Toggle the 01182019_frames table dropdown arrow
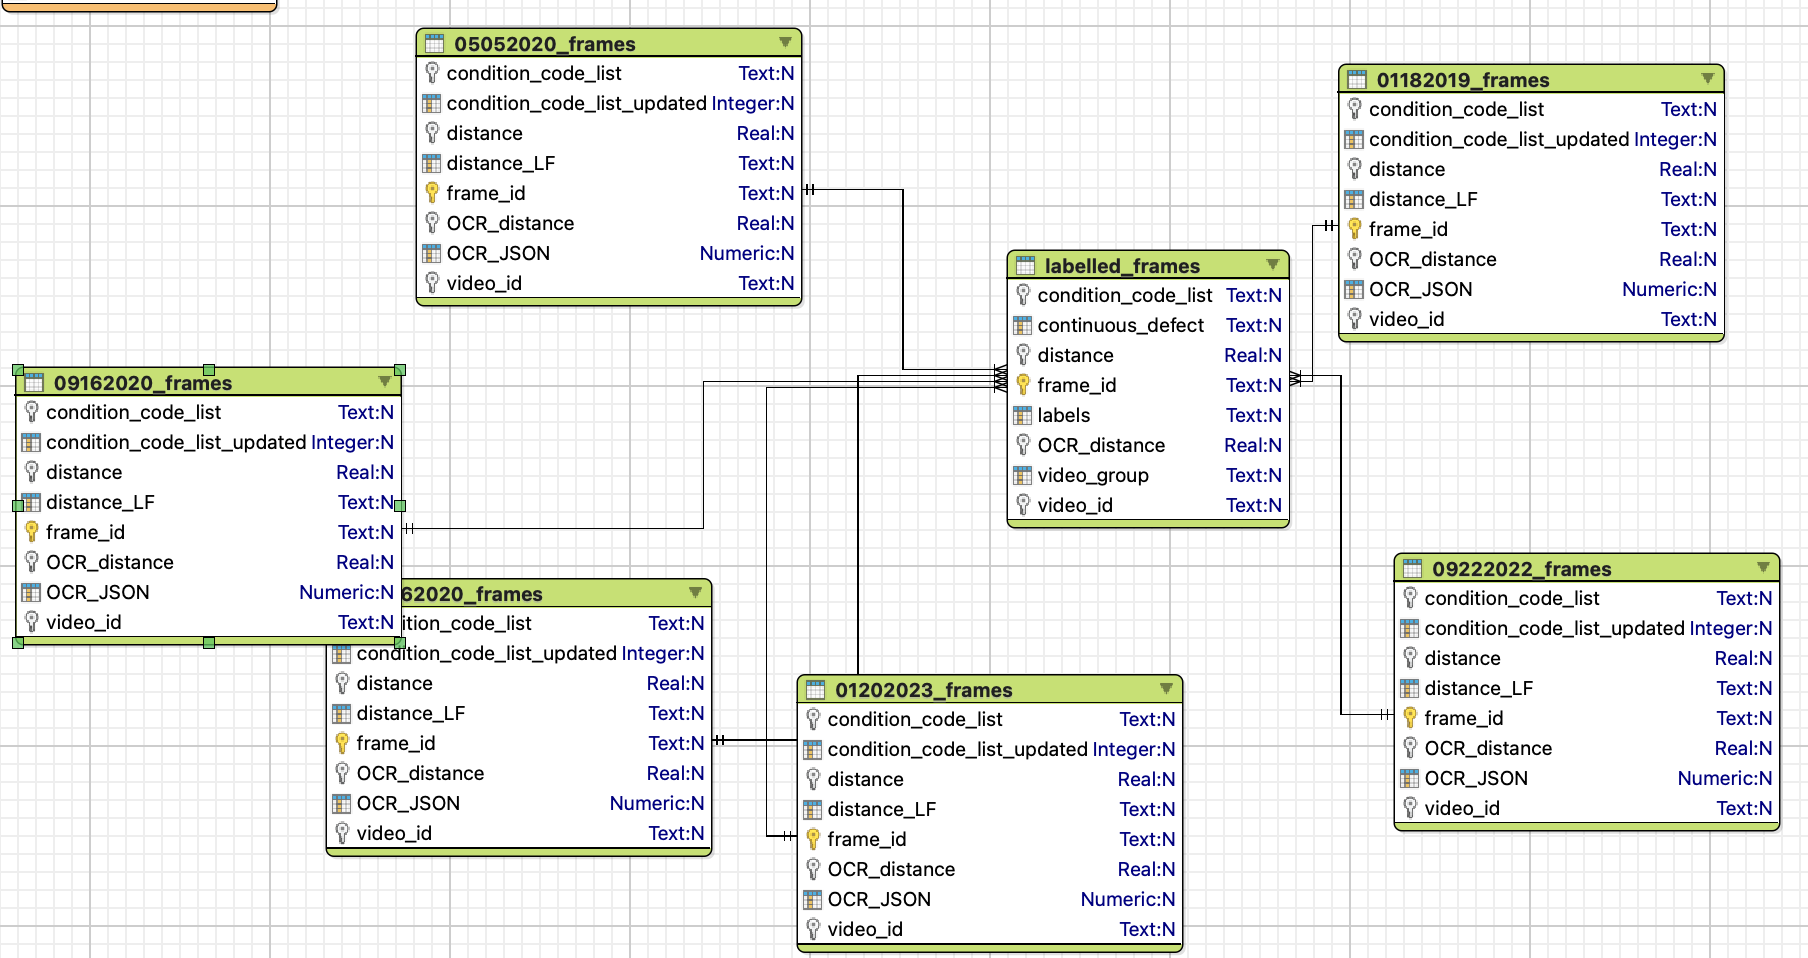The width and height of the screenshot is (1808, 958). (x=1707, y=78)
